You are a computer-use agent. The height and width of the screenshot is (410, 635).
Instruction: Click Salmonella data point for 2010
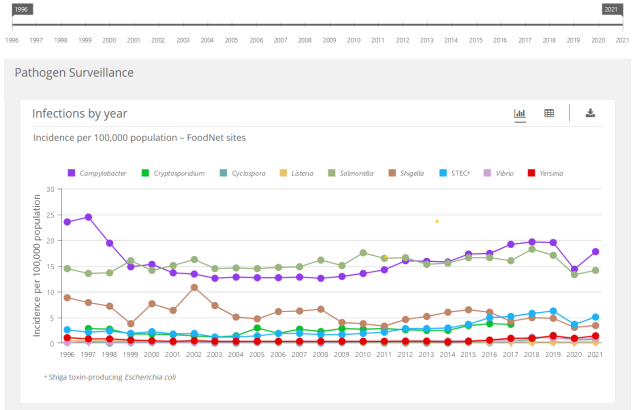[x=362, y=253]
